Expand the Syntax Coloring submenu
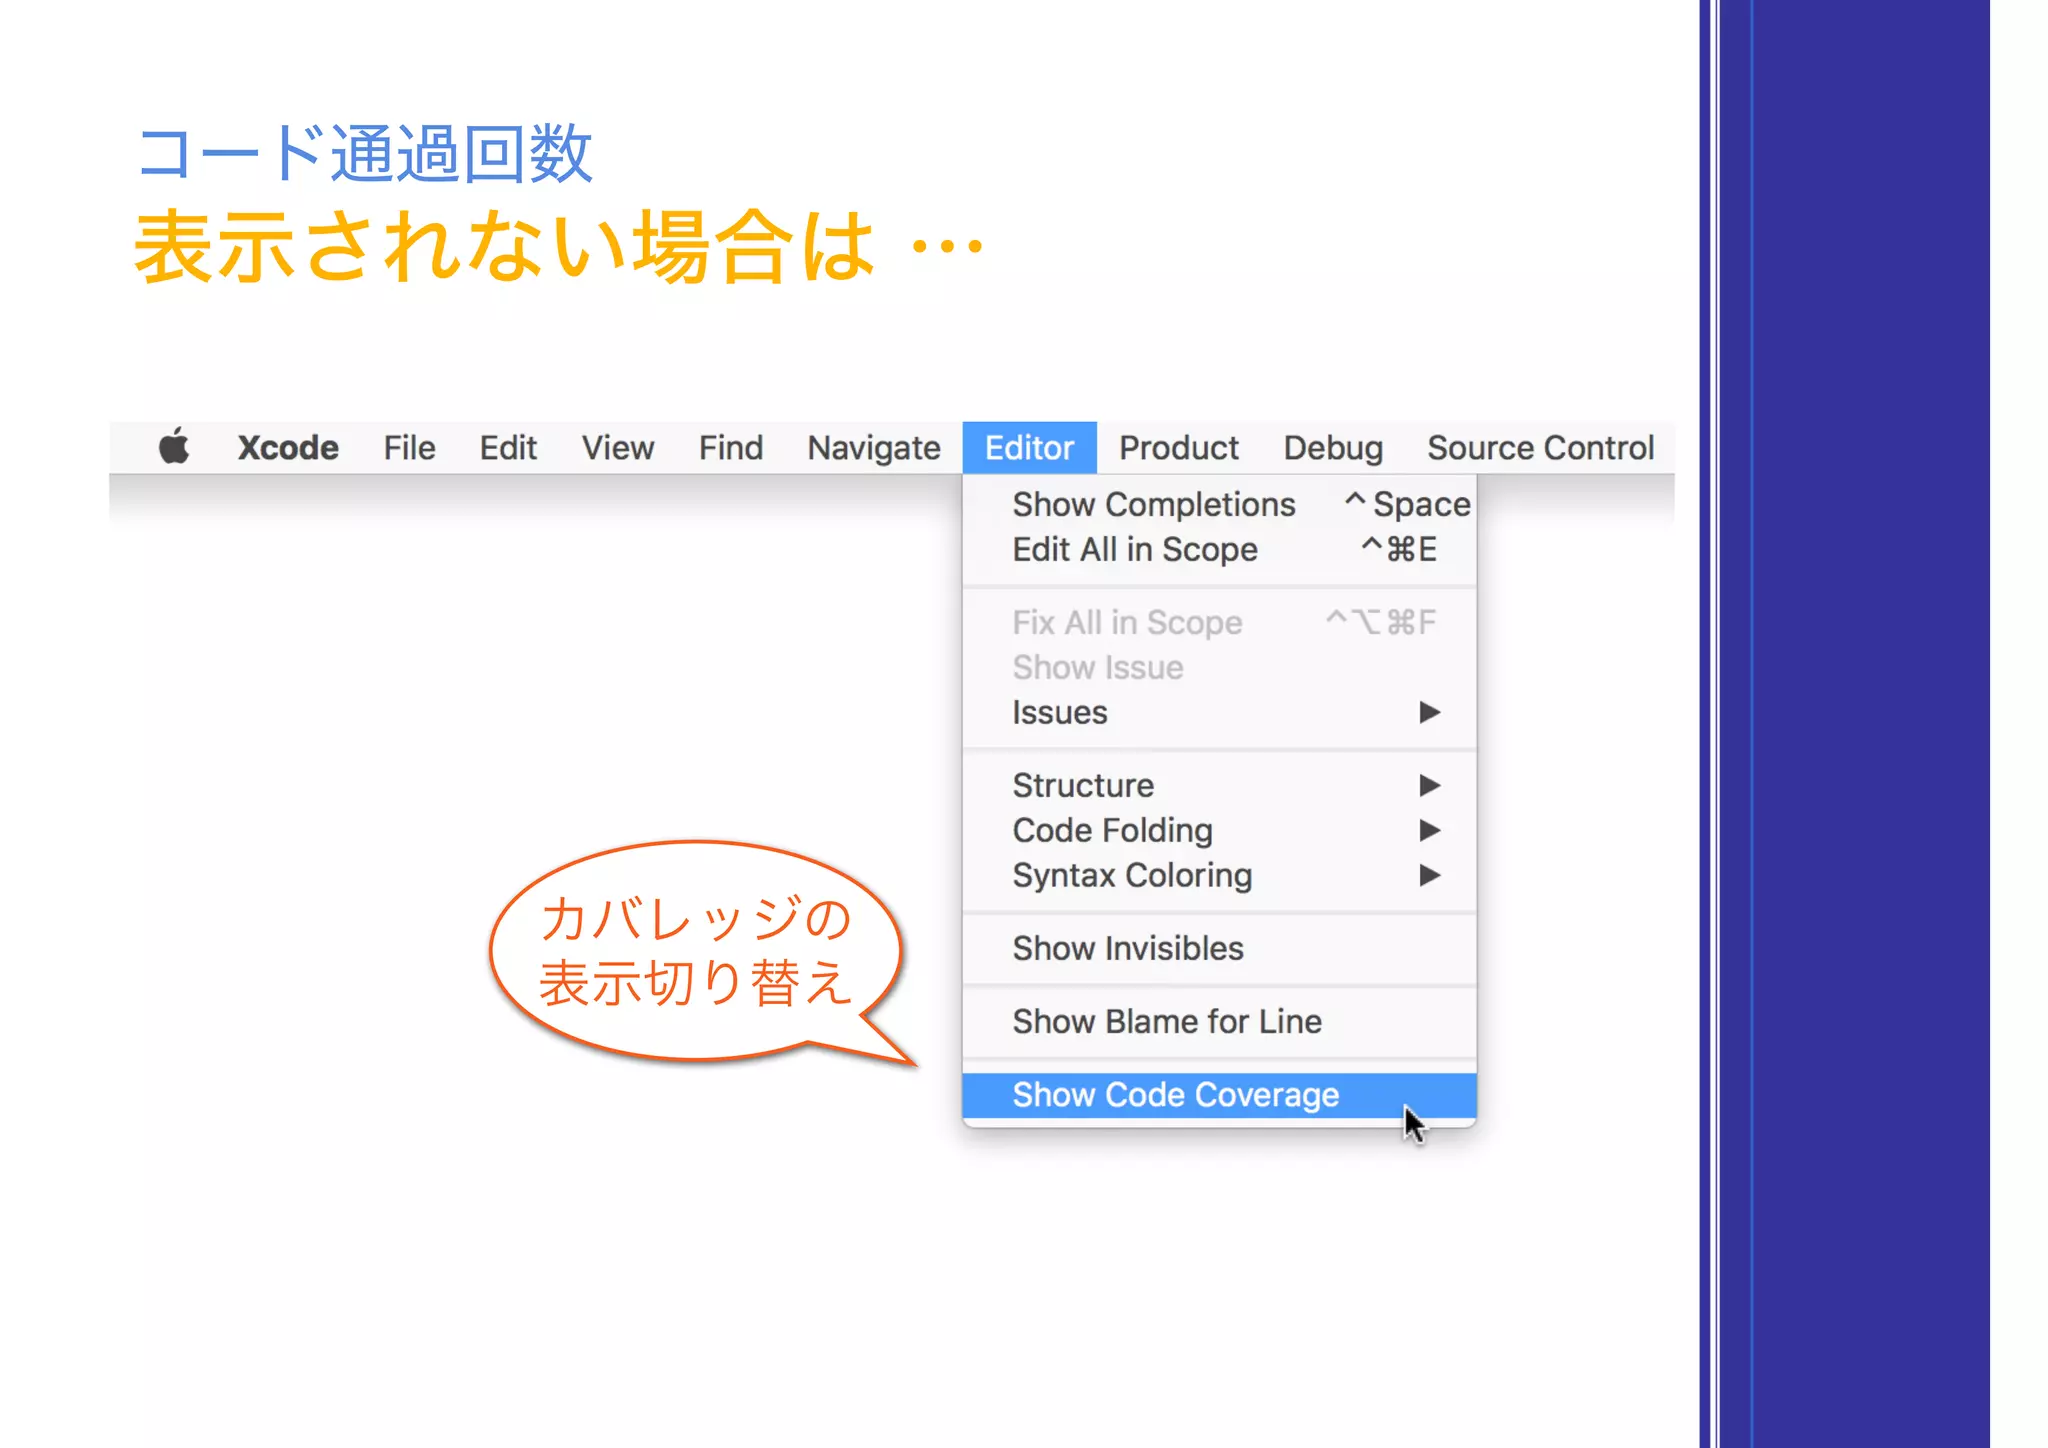 (x=1219, y=875)
